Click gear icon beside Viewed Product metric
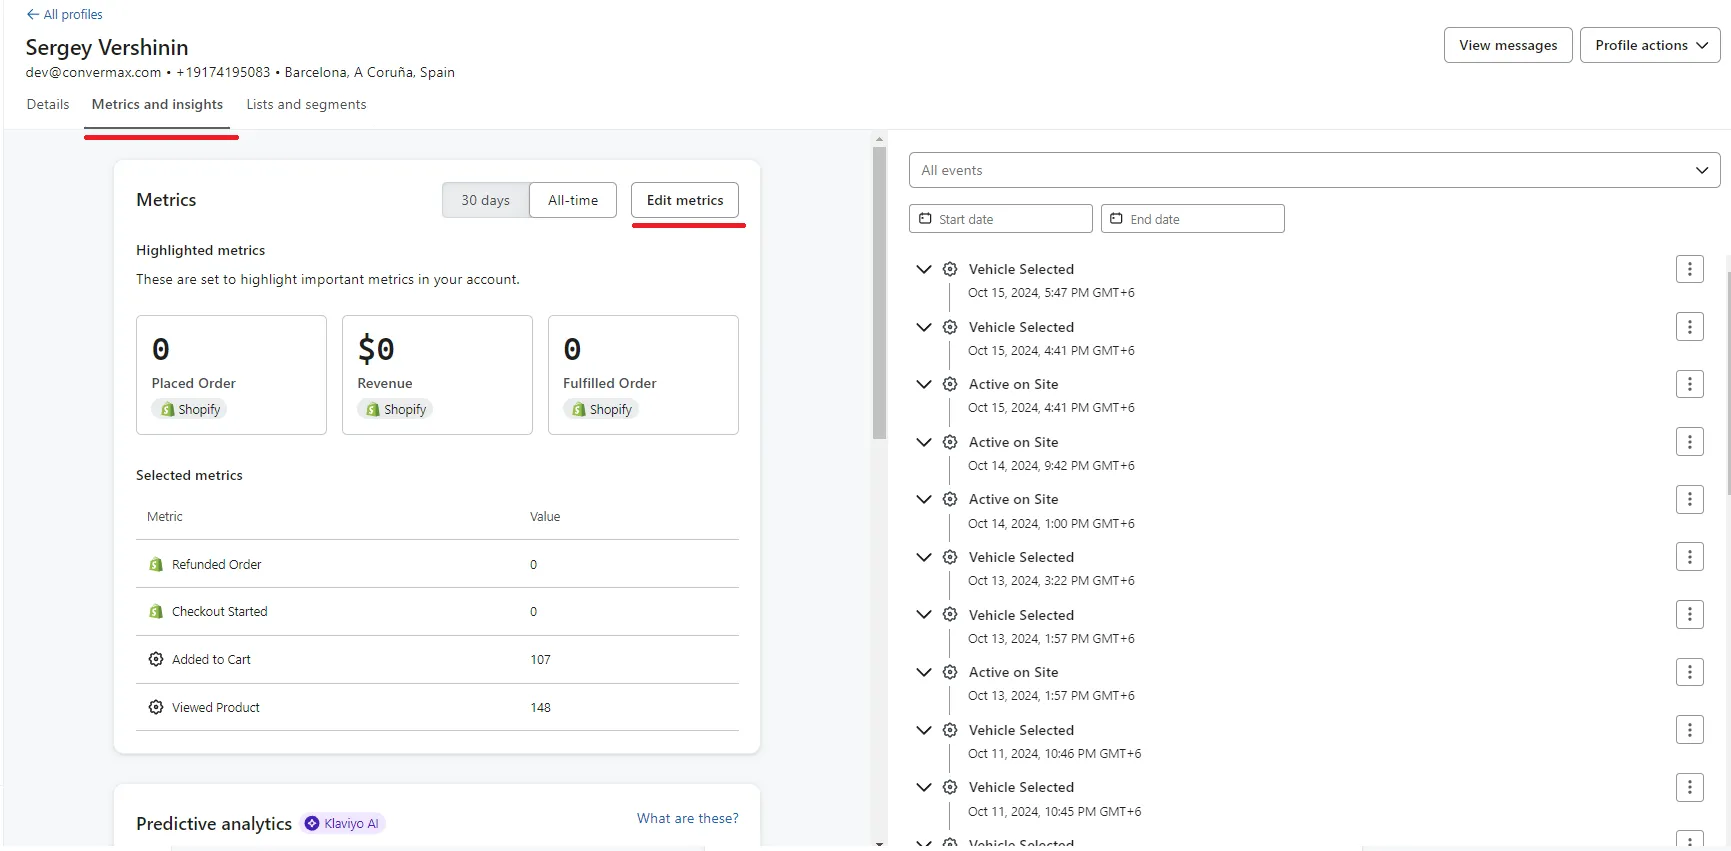Viewport: 1731px width, 851px height. pos(156,707)
